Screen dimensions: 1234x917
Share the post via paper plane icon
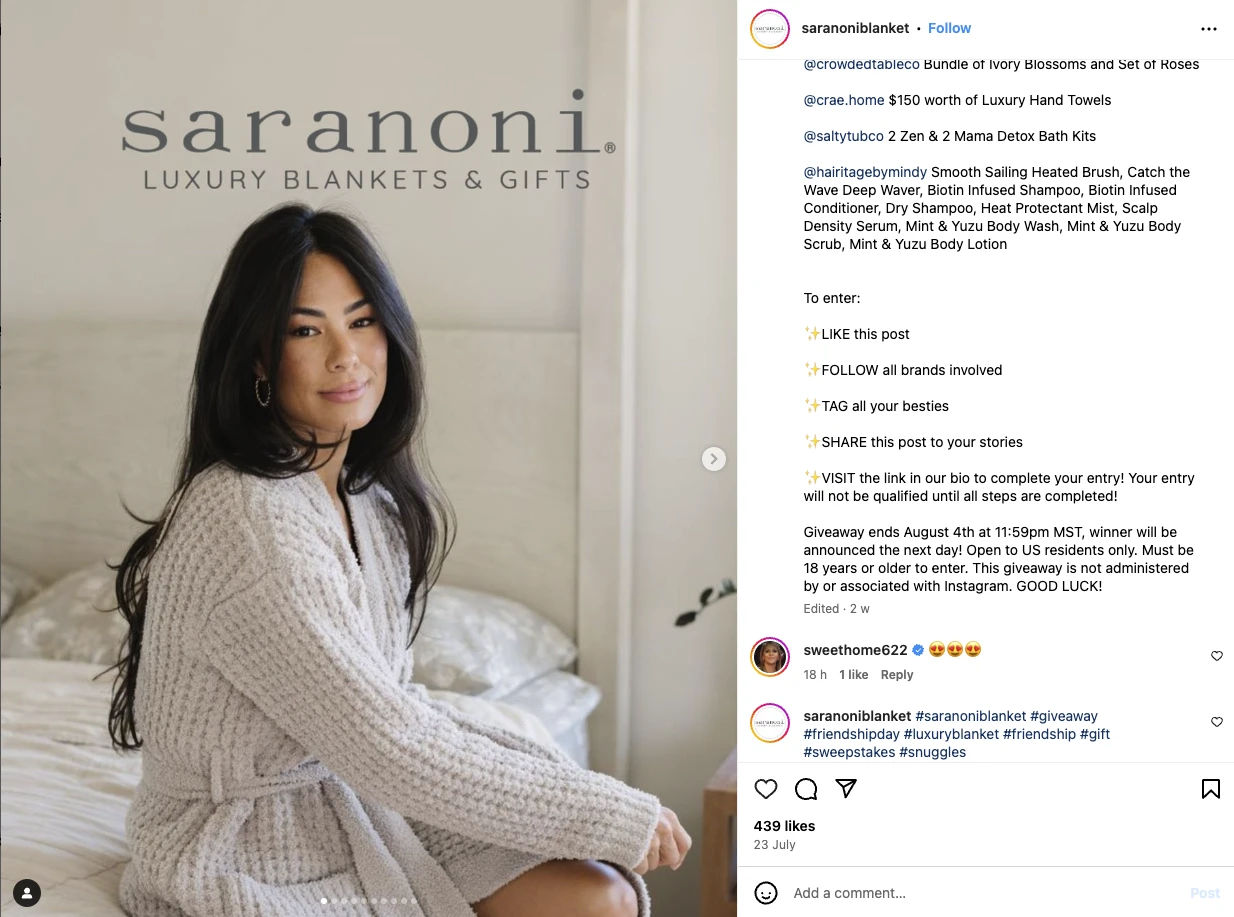[x=846, y=789]
